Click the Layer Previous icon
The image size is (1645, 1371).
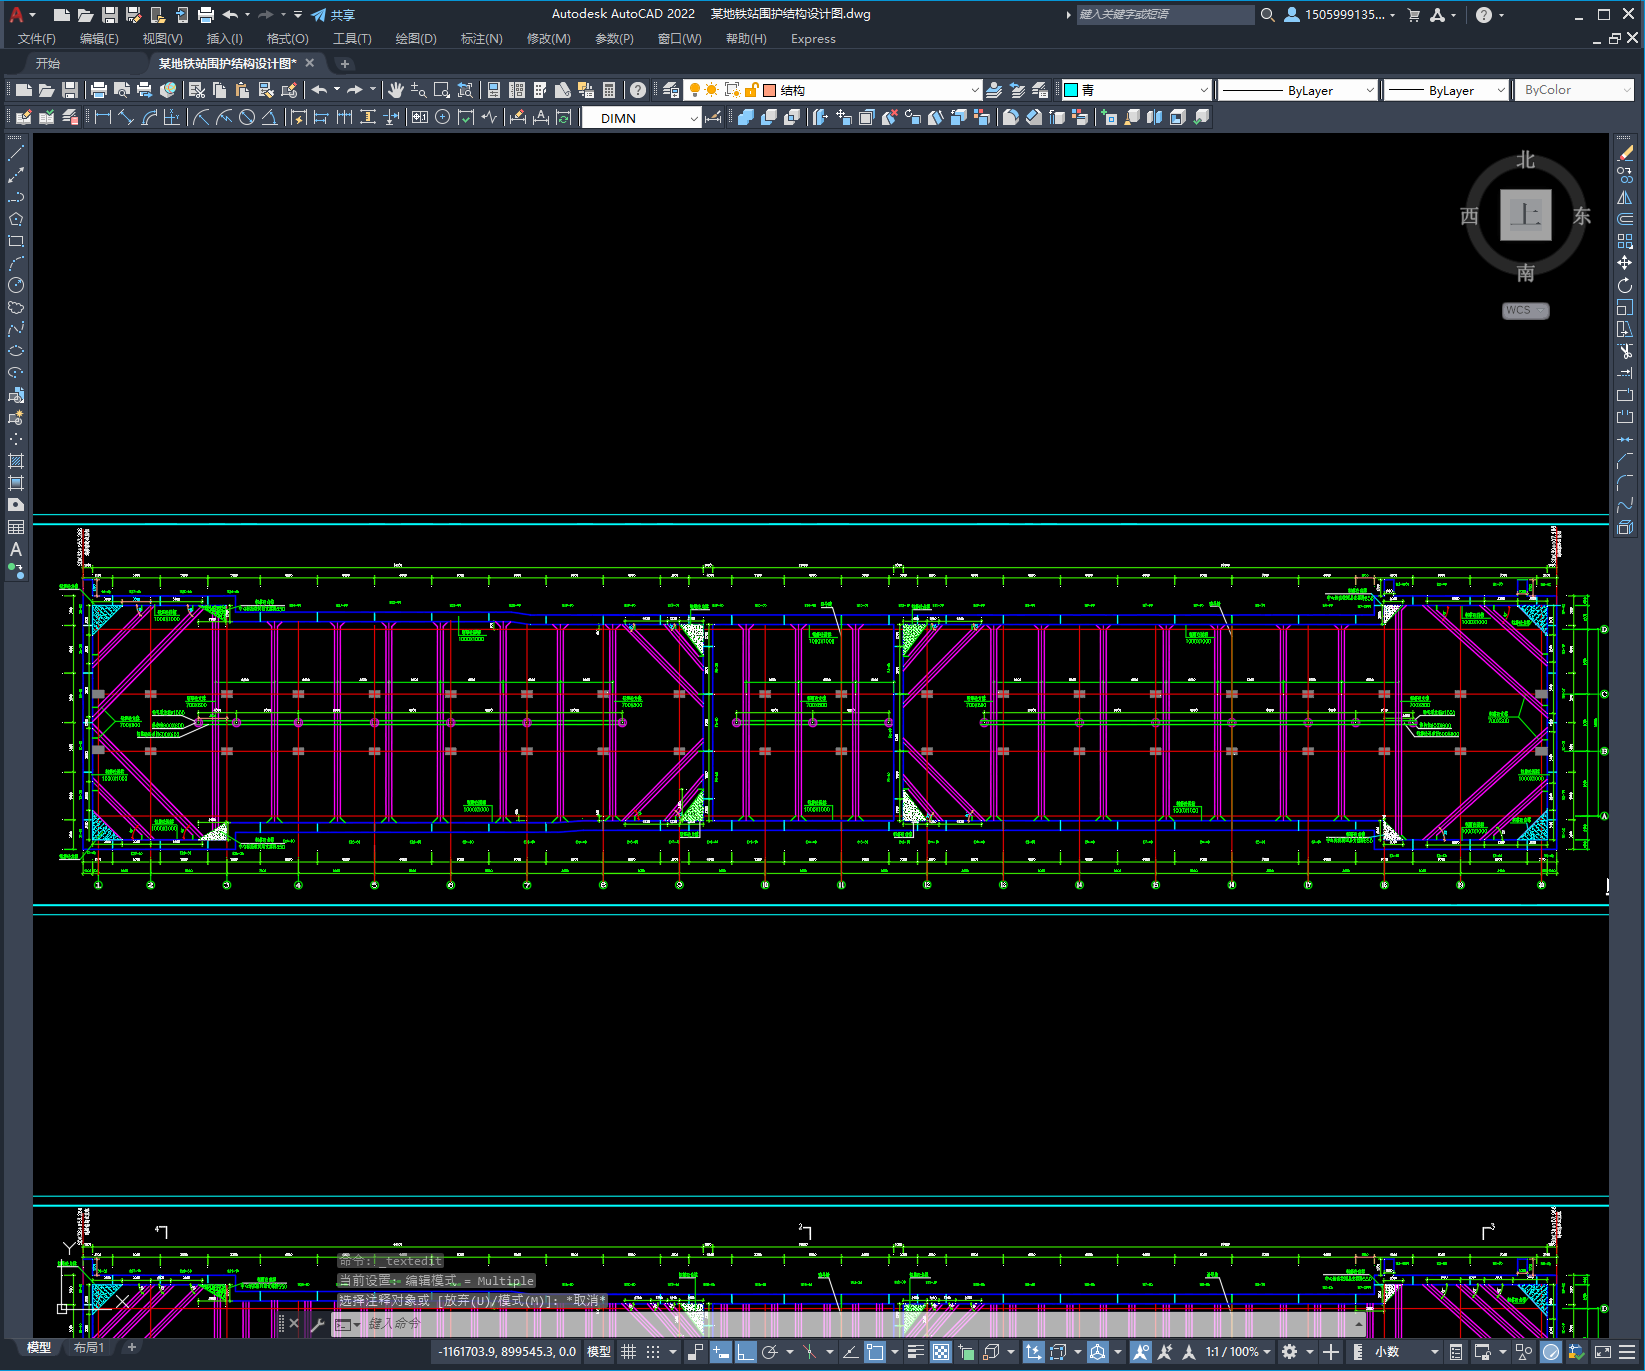(1017, 90)
